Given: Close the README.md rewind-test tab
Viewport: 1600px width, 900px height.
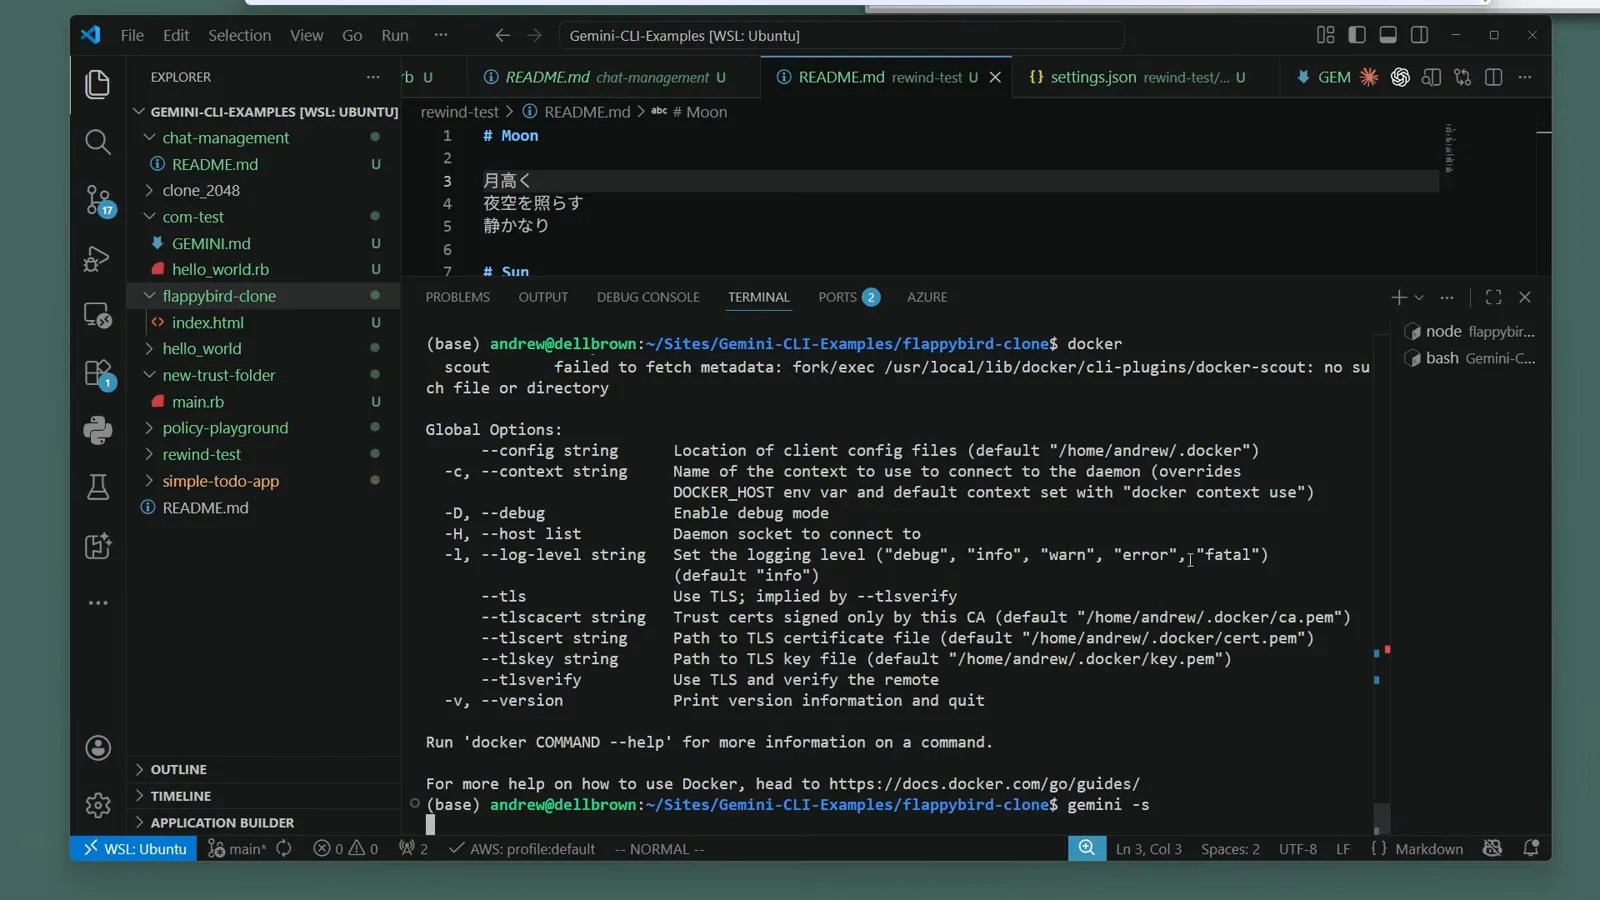Looking at the screenshot, I should click(x=995, y=77).
